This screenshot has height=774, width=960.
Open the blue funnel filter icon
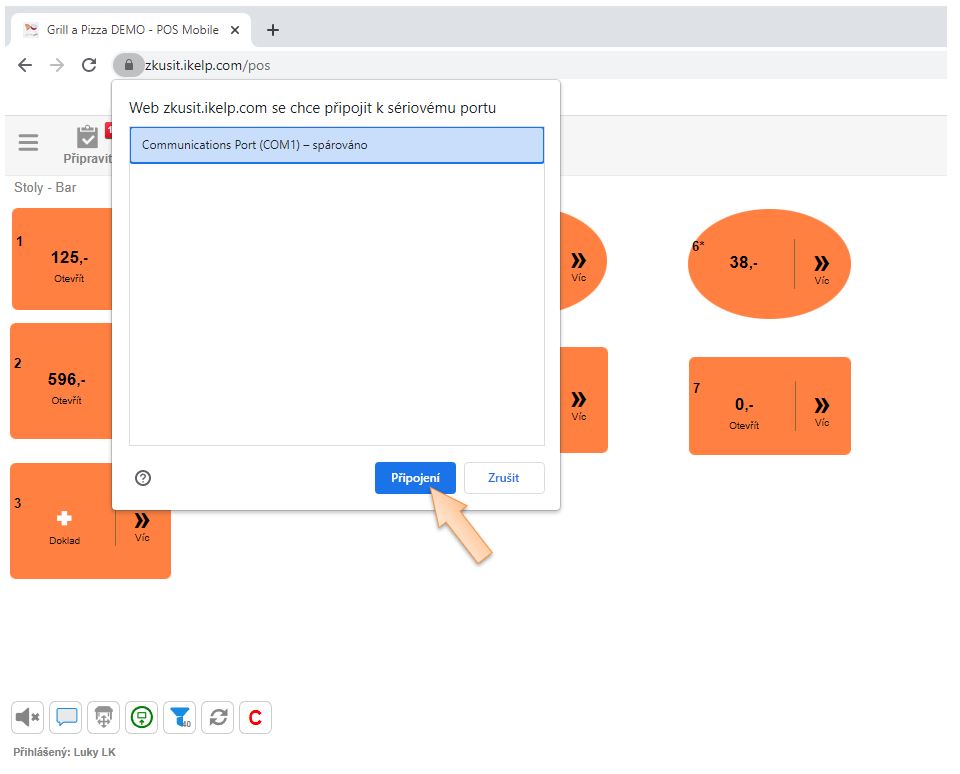coord(180,717)
